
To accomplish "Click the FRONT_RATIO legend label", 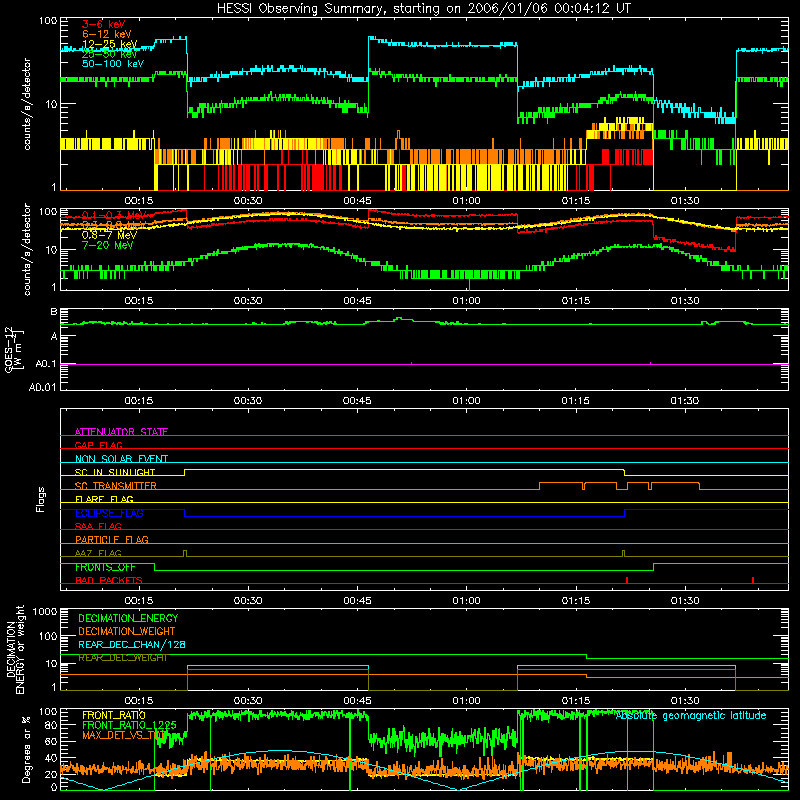I will 114,715.
